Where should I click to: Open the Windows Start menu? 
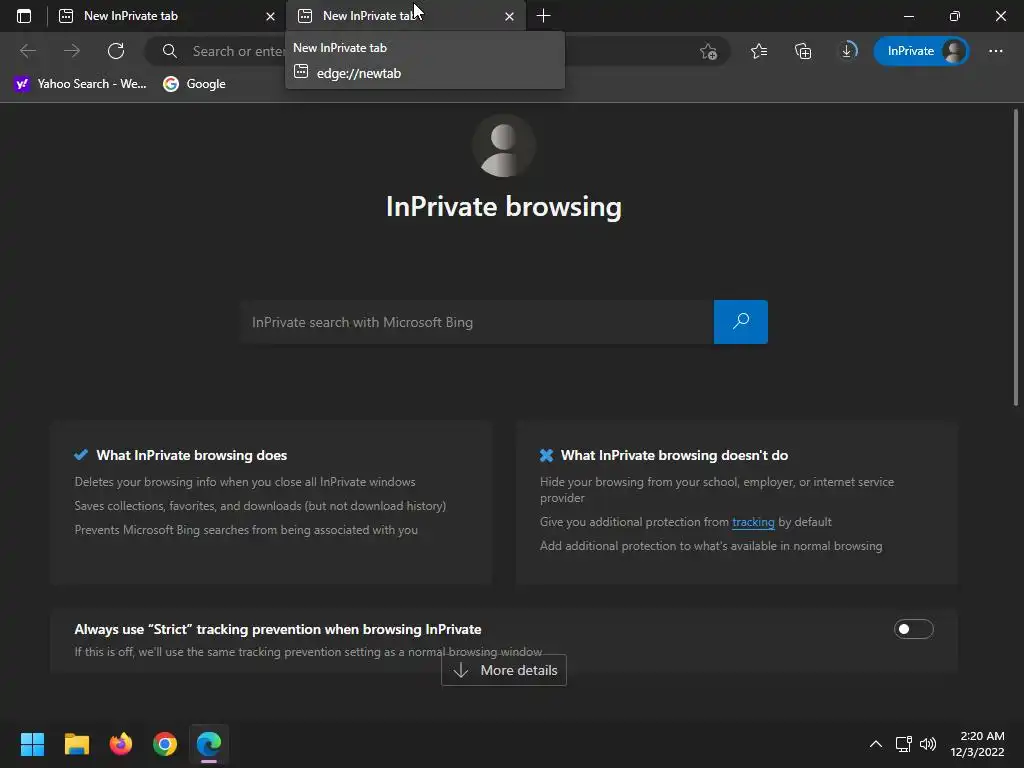click(32, 744)
